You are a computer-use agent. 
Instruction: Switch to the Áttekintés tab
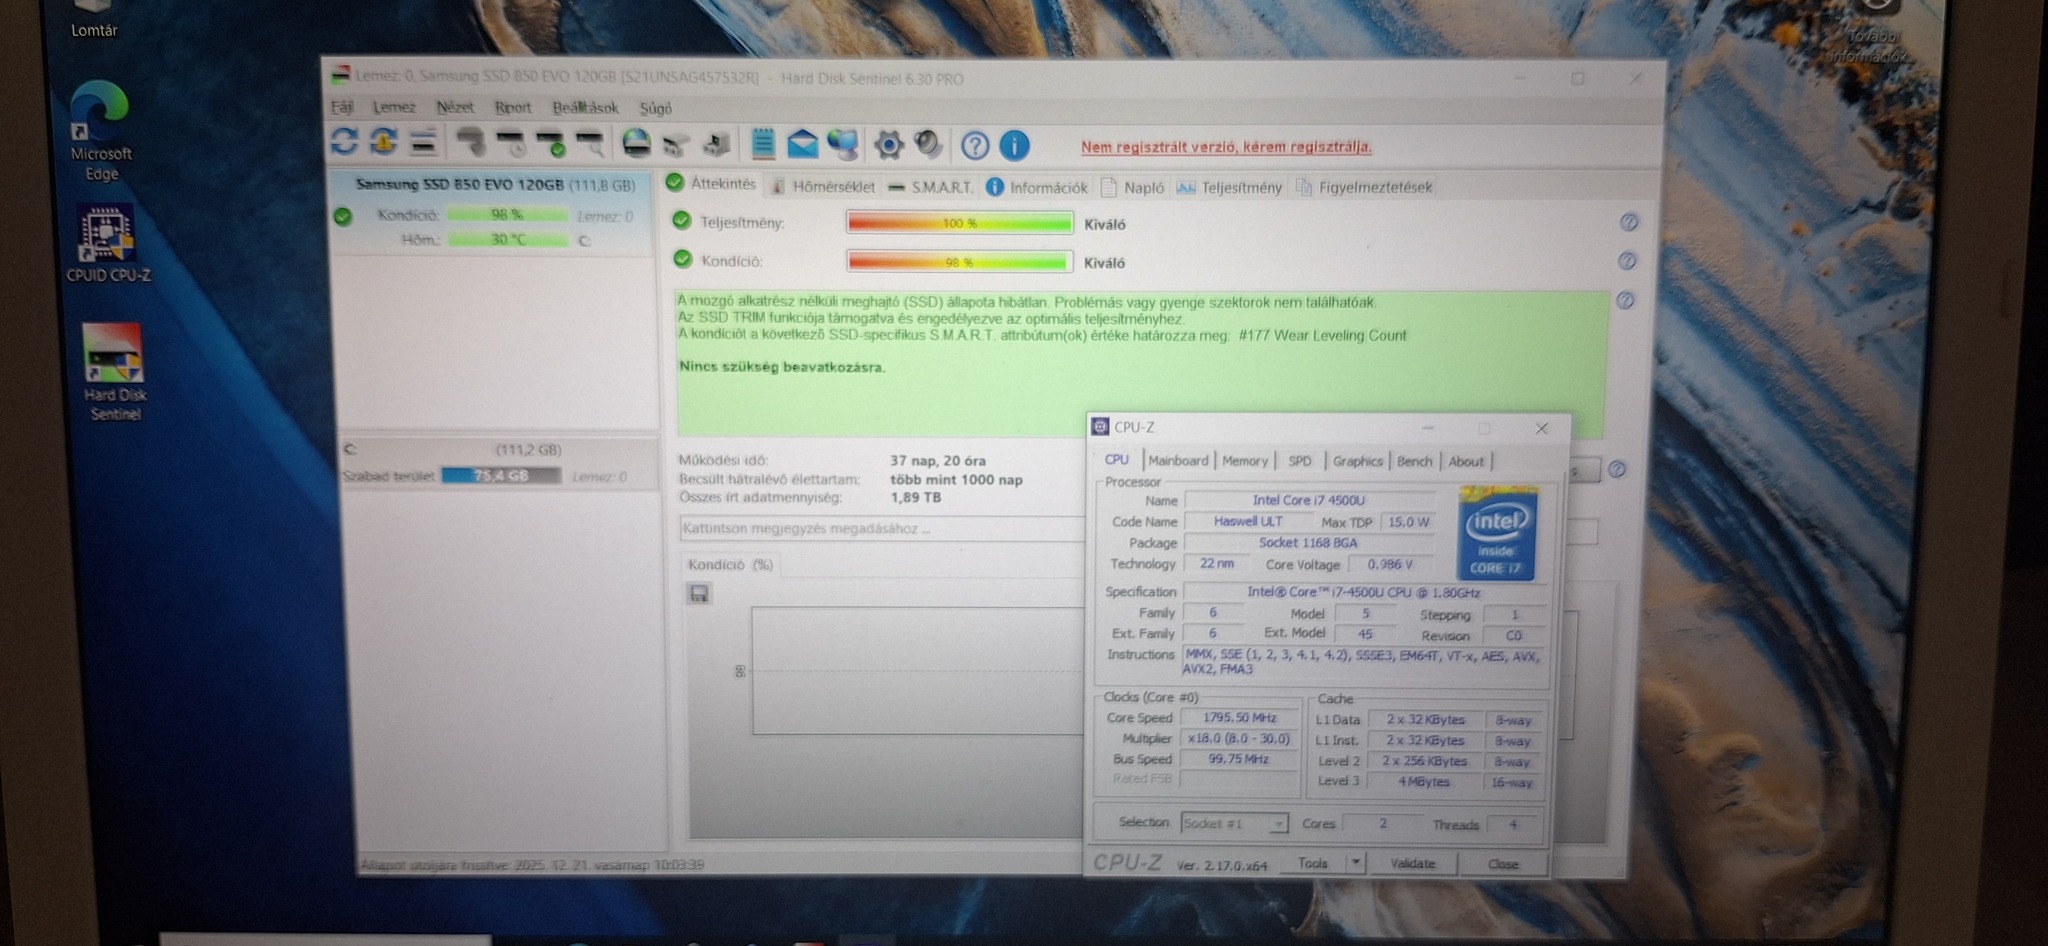point(711,183)
